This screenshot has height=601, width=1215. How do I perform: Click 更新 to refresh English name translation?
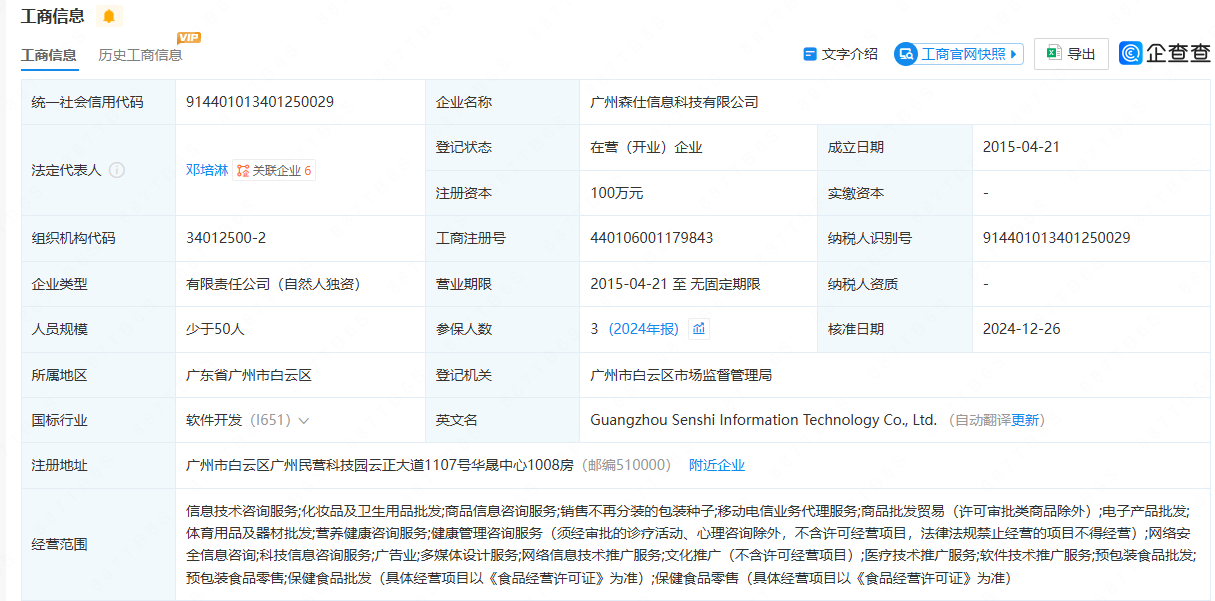point(1025,420)
